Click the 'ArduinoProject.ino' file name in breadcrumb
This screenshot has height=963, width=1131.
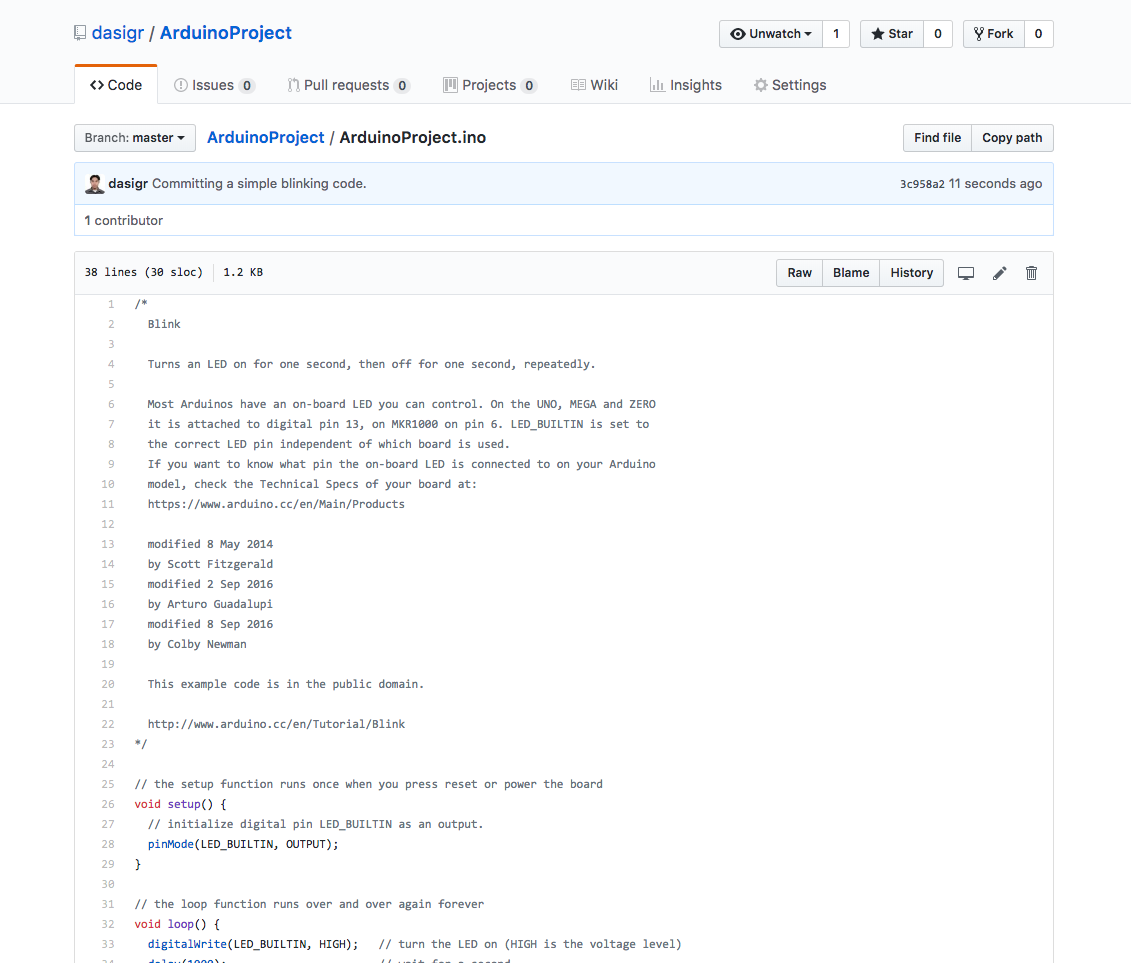413,138
